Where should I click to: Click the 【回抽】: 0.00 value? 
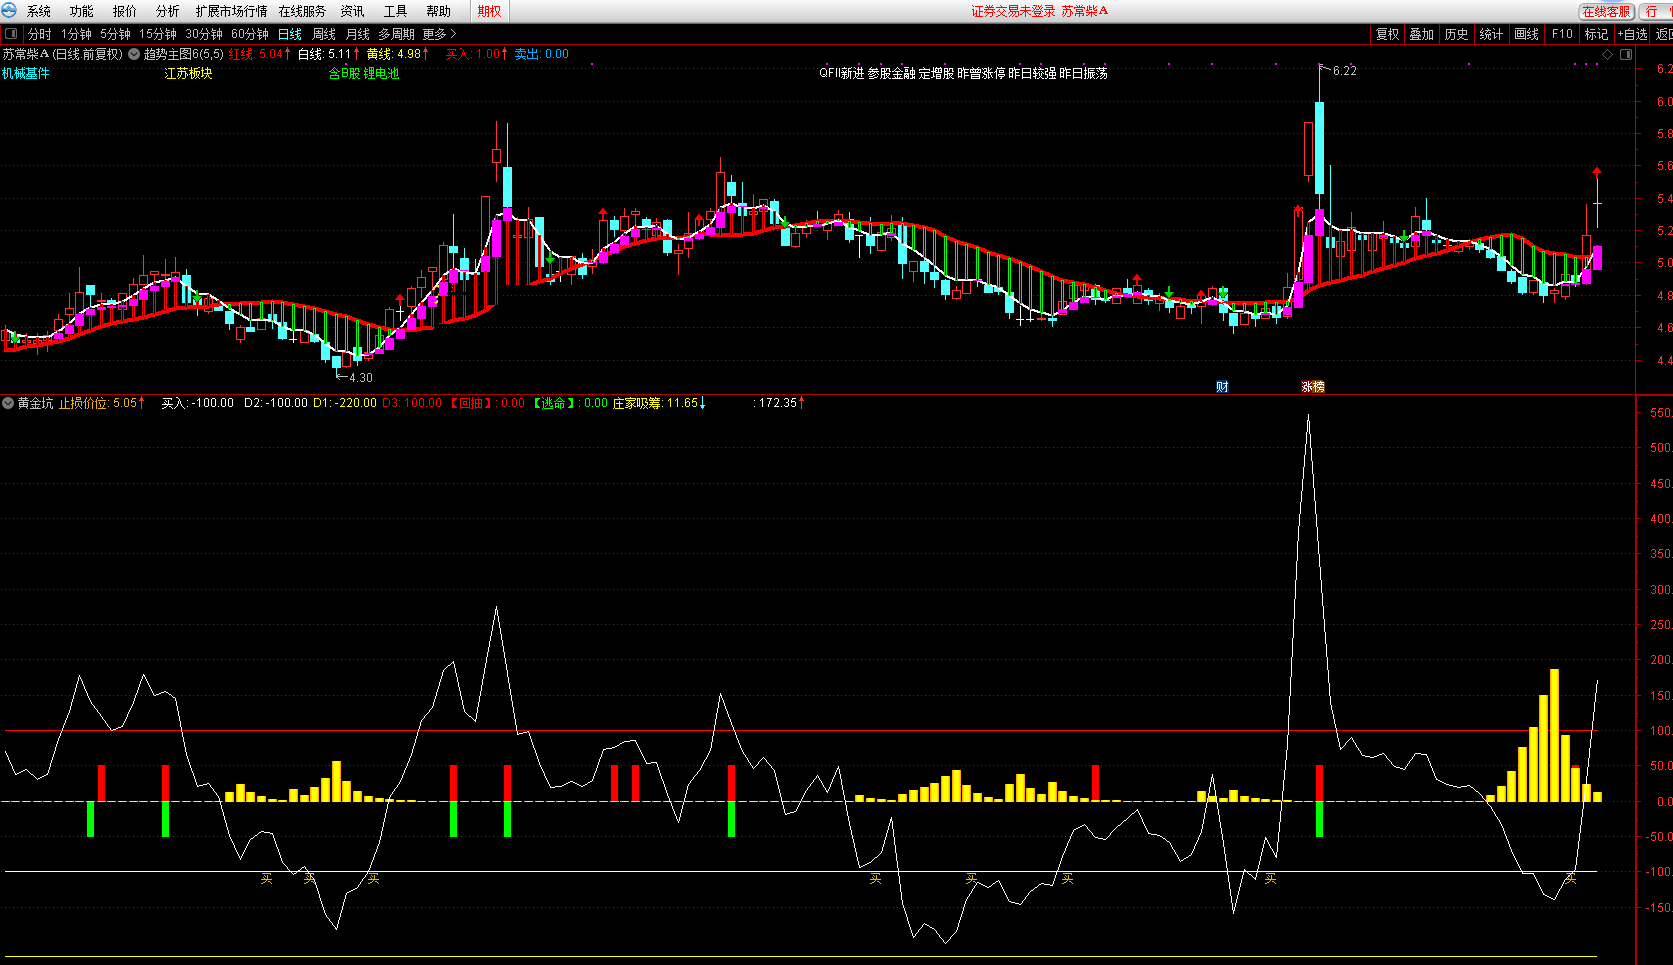tap(485, 403)
